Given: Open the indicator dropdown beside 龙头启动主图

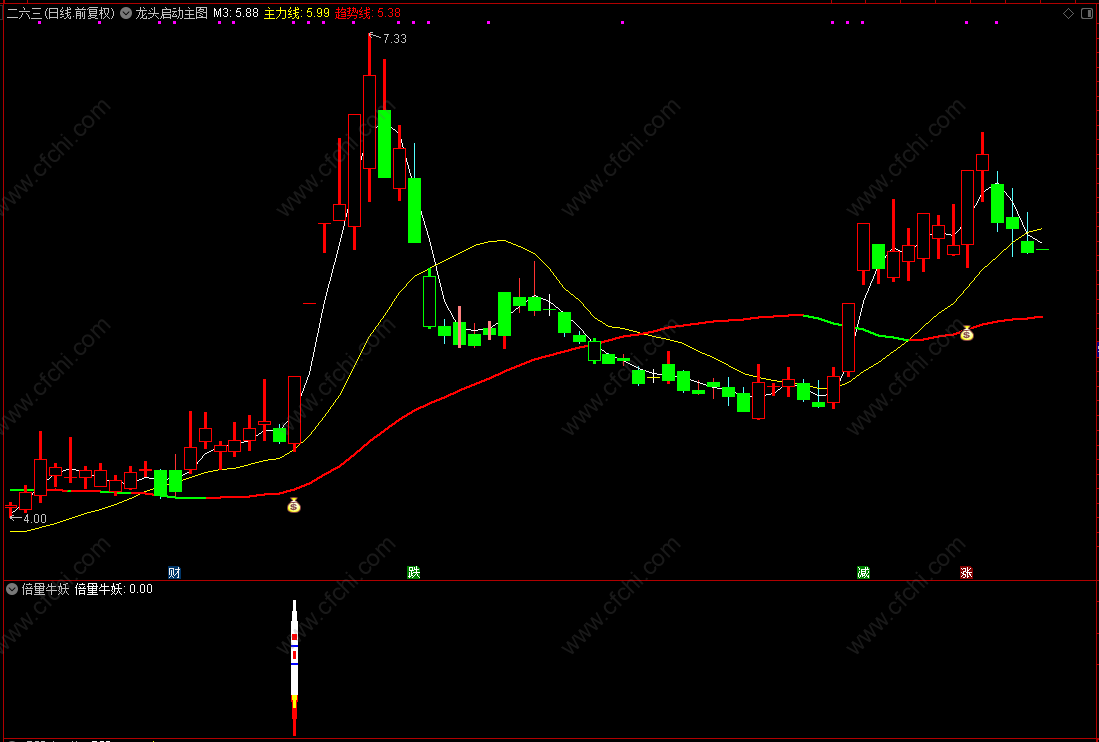Looking at the screenshot, I should [125, 13].
